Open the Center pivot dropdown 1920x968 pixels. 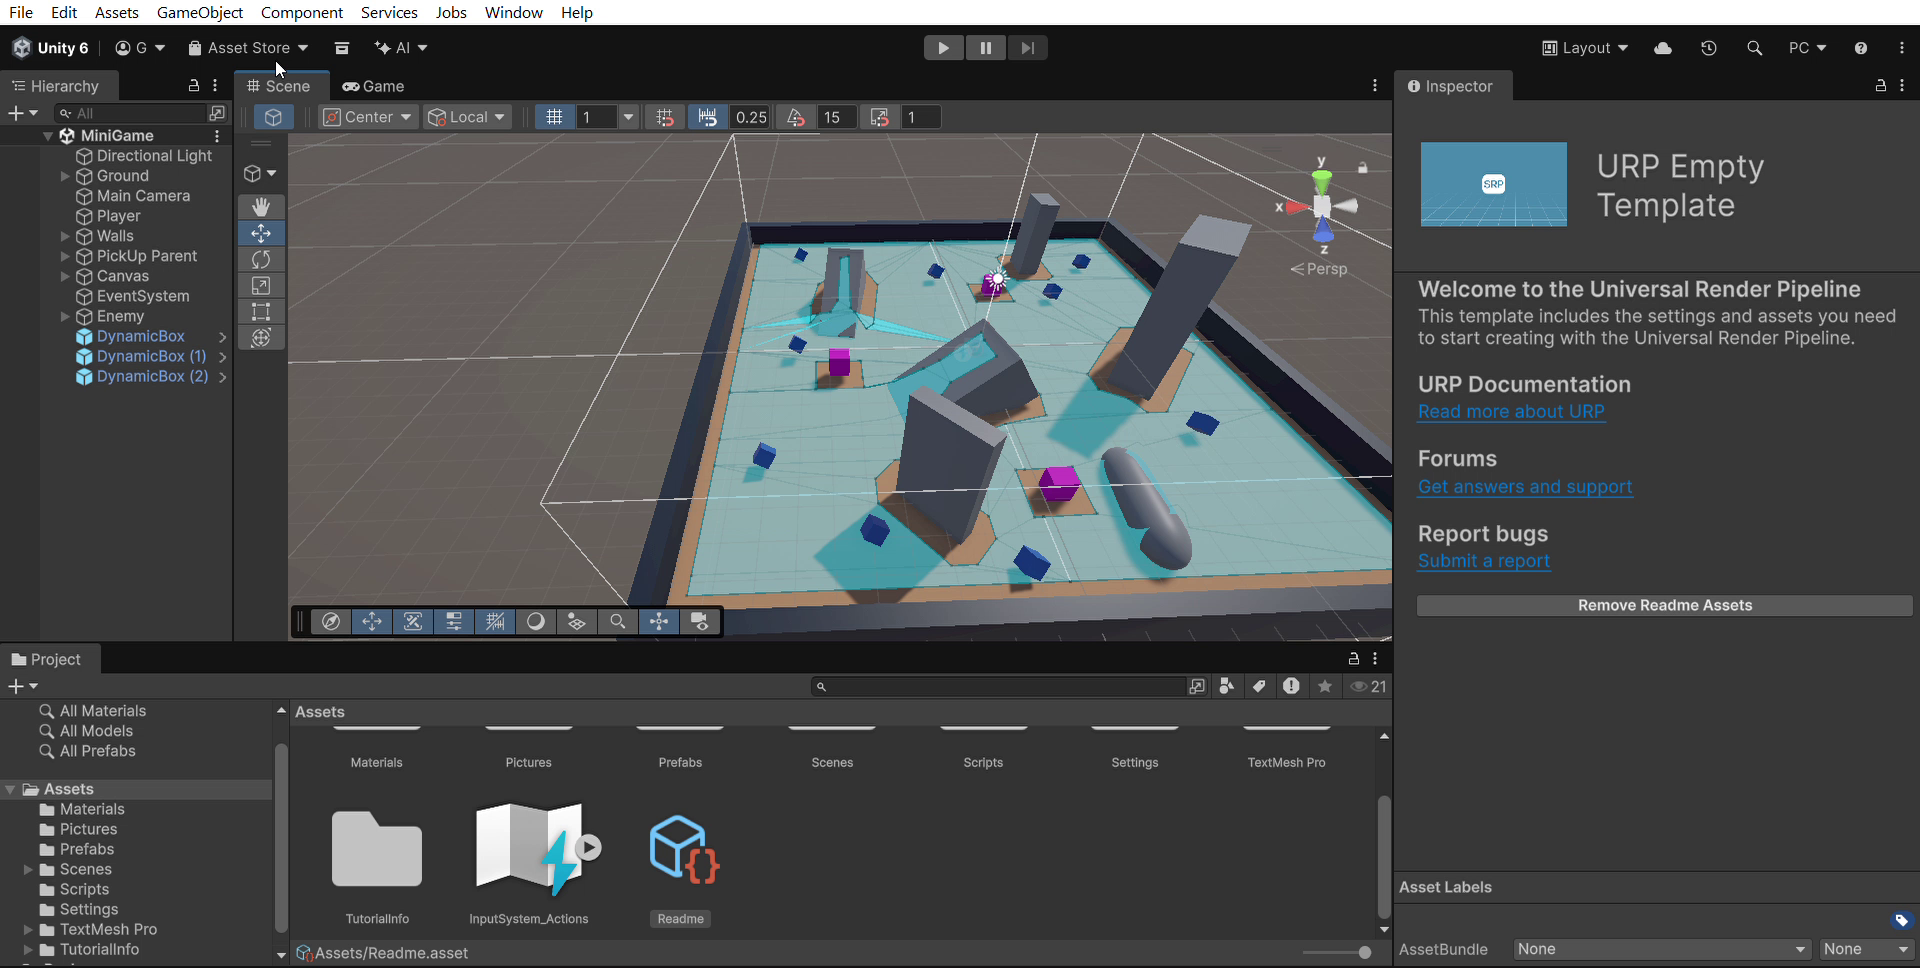click(x=367, y=117)
